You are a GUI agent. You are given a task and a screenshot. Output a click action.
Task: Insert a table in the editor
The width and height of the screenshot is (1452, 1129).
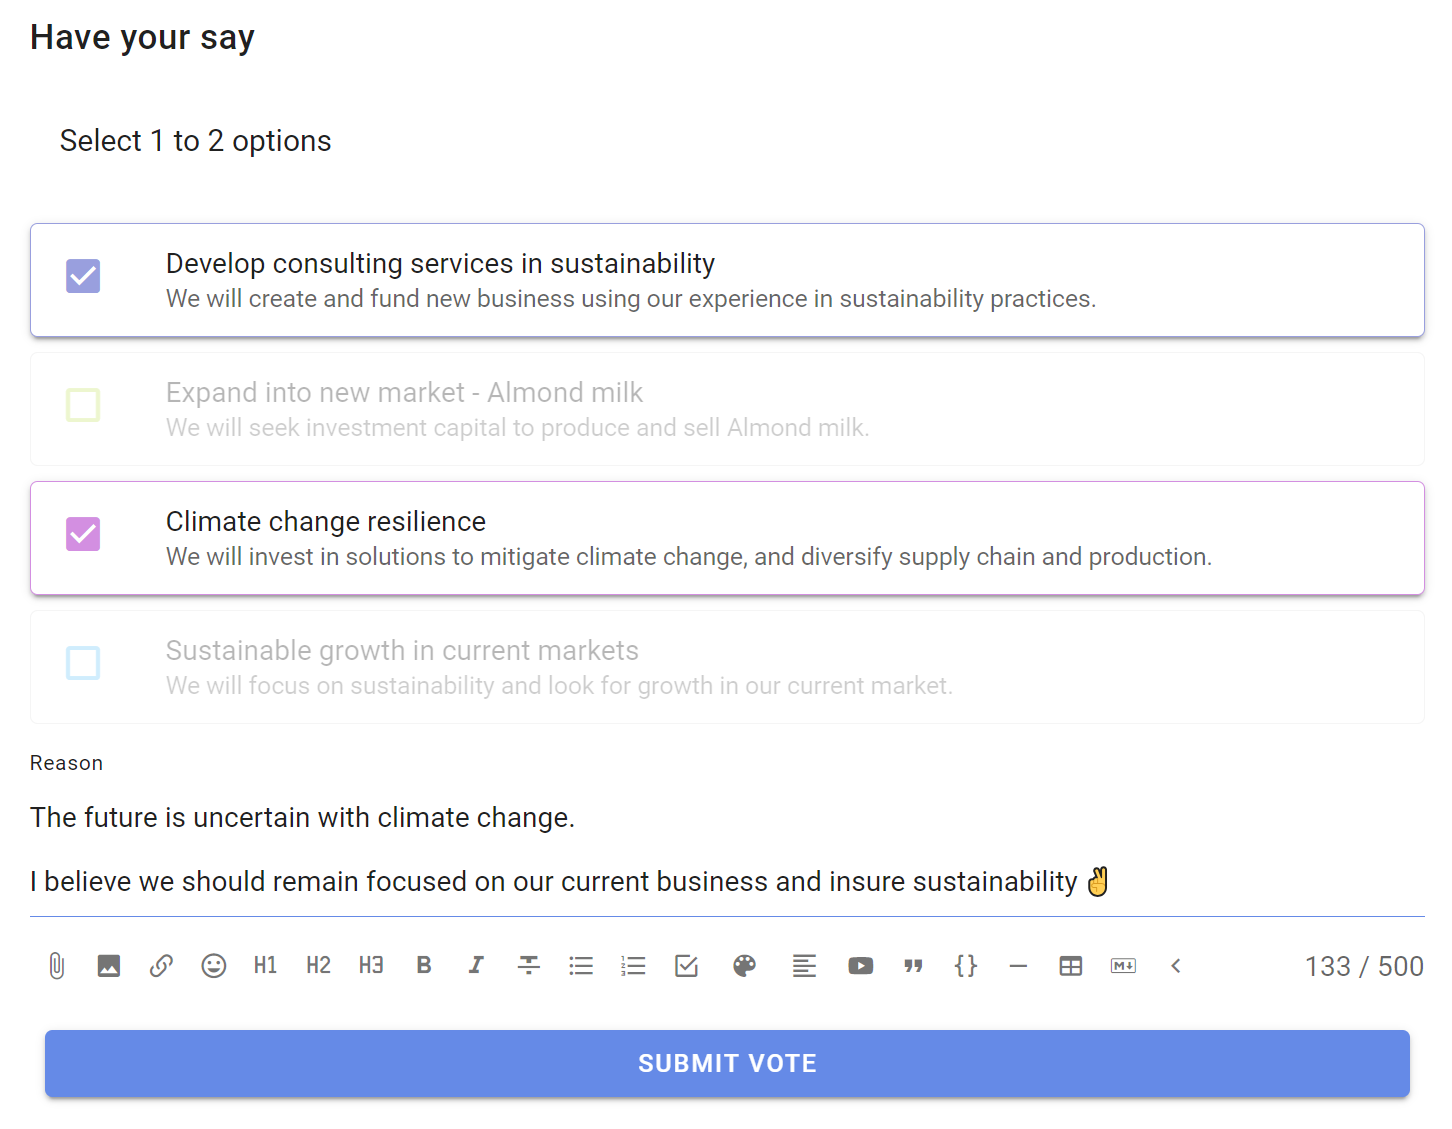point(1071,966)
